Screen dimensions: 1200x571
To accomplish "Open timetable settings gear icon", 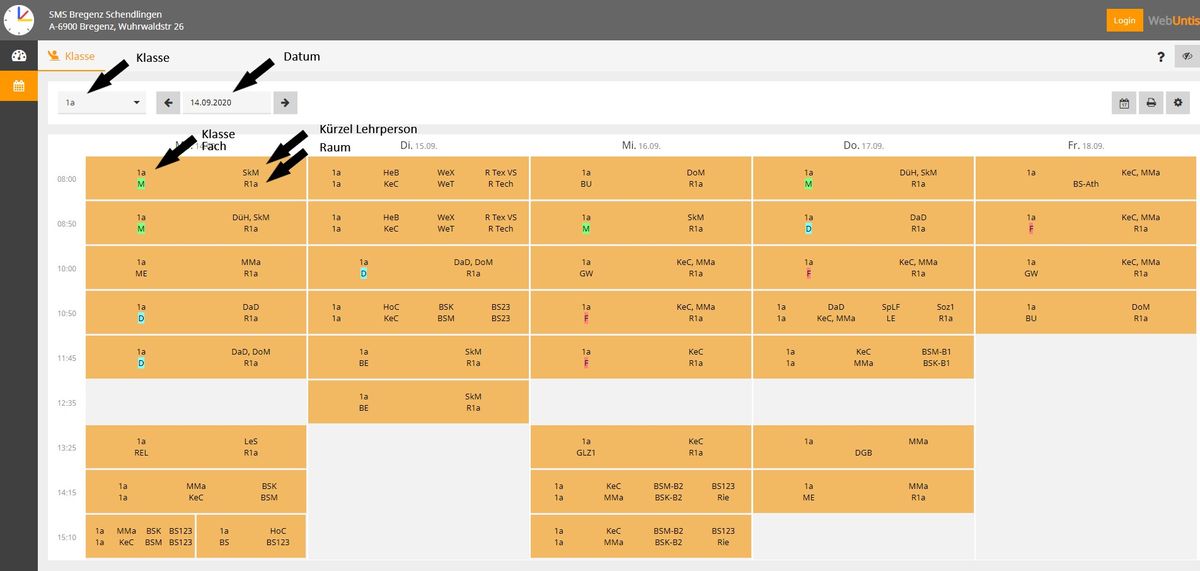I will click(1178, 102).
